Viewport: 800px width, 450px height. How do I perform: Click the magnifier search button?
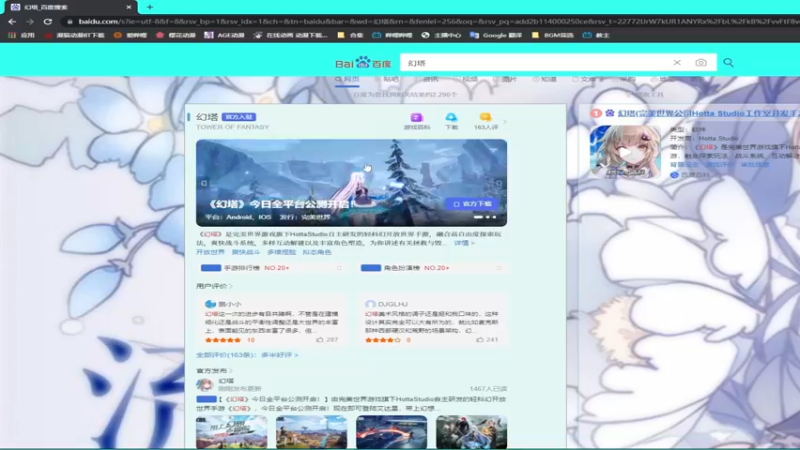(729, 62)
